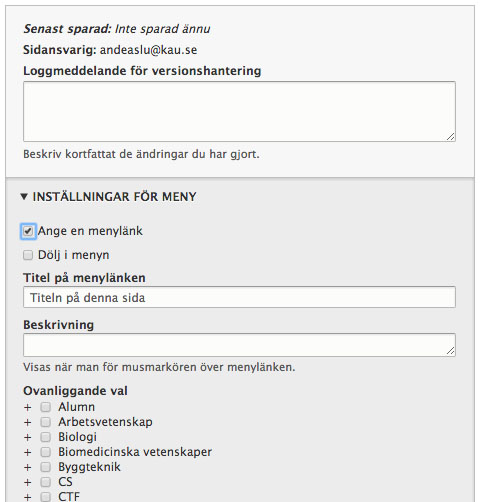This screenshot has width=482, height=502.
Task: Tick the CS checkbox
Action: pyautogui.click(x=46, y=482)
